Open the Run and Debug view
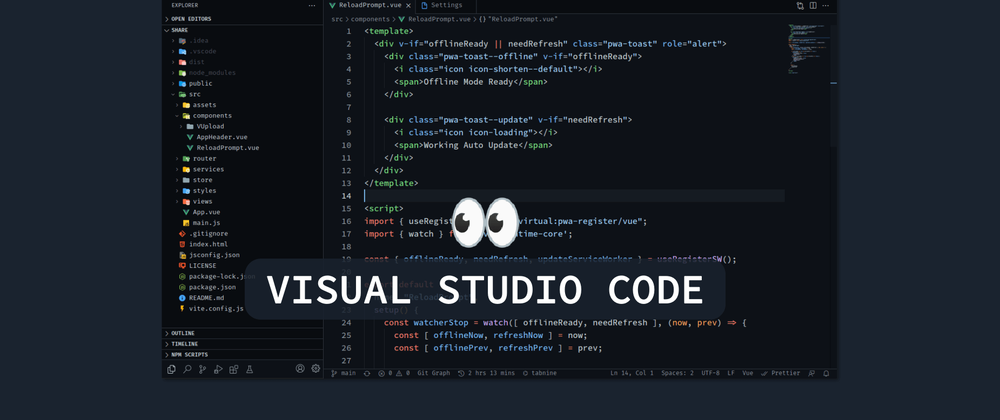This screenshot has width=1000, height=420. pos(217,369)
